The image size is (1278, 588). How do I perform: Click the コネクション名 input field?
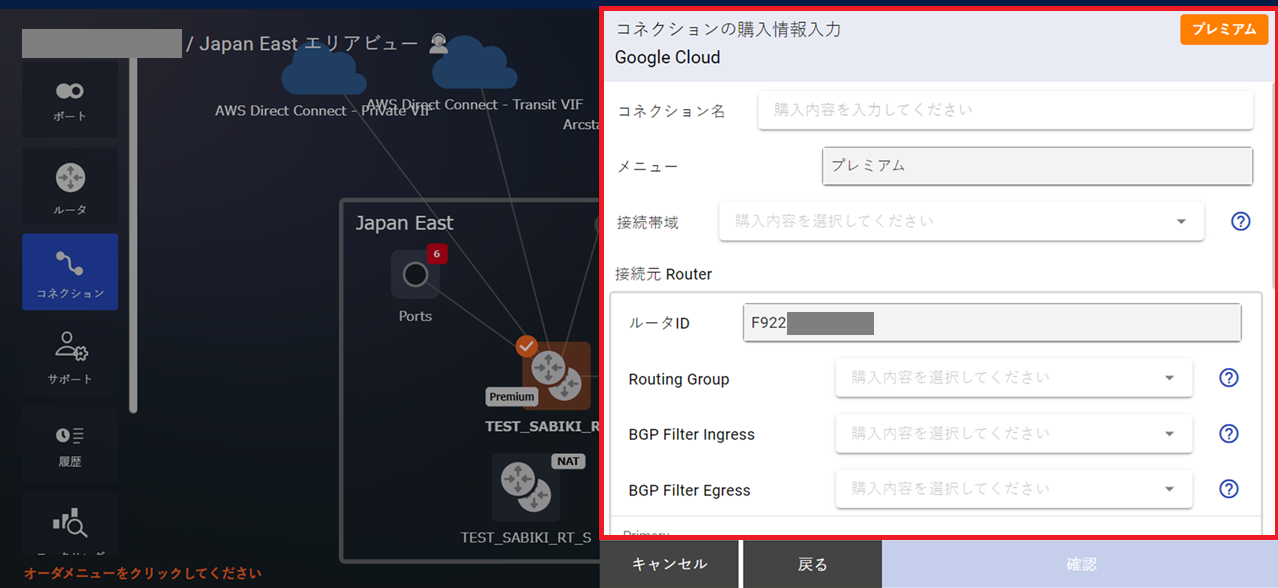[1005, 109]
